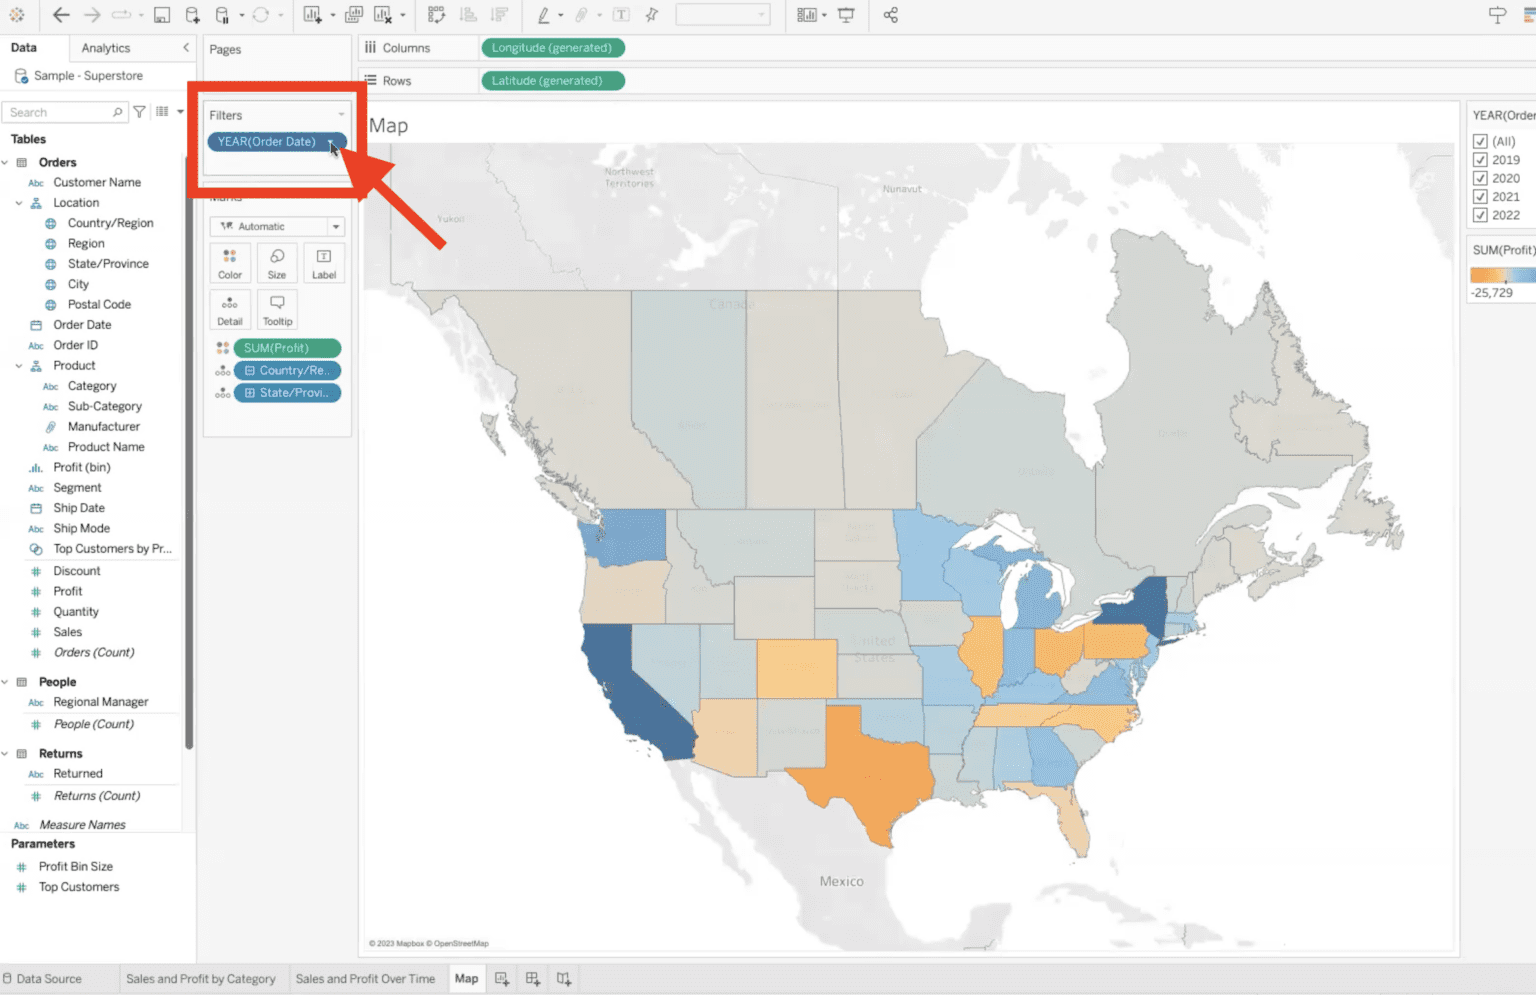Click the Undo arrow button
This screenshot has width=1536, height=995.
click(x=59, y=15)
